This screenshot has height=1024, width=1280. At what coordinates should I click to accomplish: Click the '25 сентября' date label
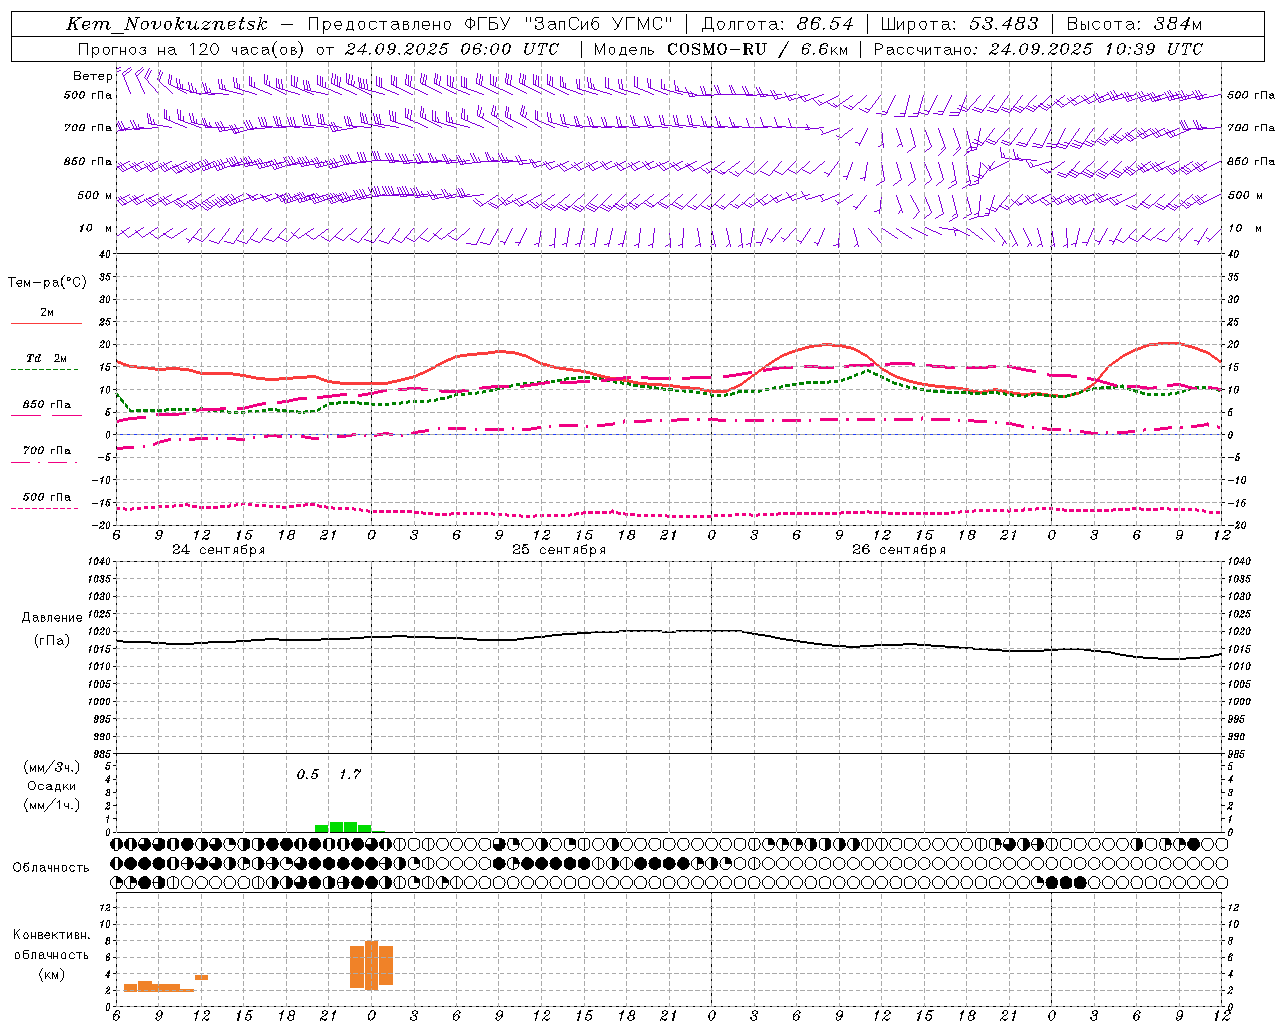(x=559, y=550)
